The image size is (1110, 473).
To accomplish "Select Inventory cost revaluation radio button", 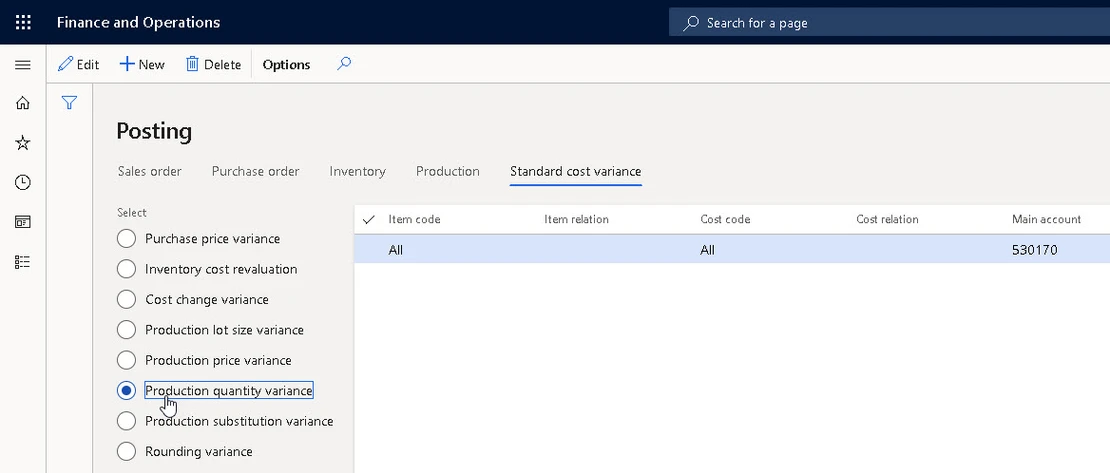I will tap(126, 269).
